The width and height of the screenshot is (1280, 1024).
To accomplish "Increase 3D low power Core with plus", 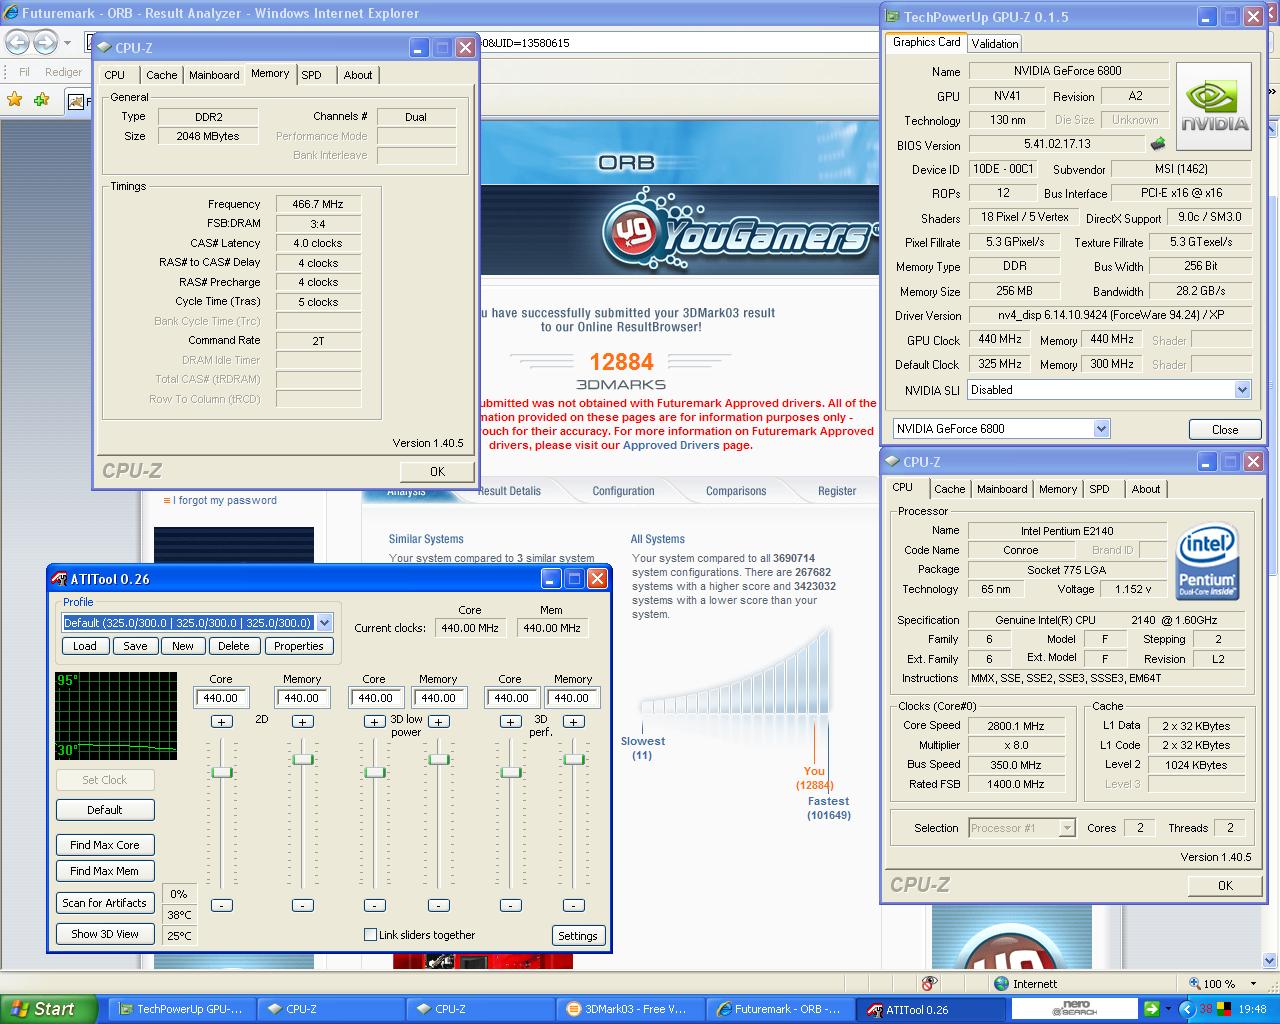I will 374,721.
